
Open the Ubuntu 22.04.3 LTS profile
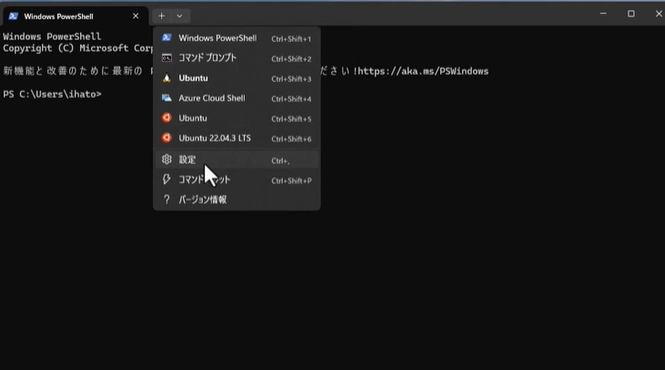237,138
